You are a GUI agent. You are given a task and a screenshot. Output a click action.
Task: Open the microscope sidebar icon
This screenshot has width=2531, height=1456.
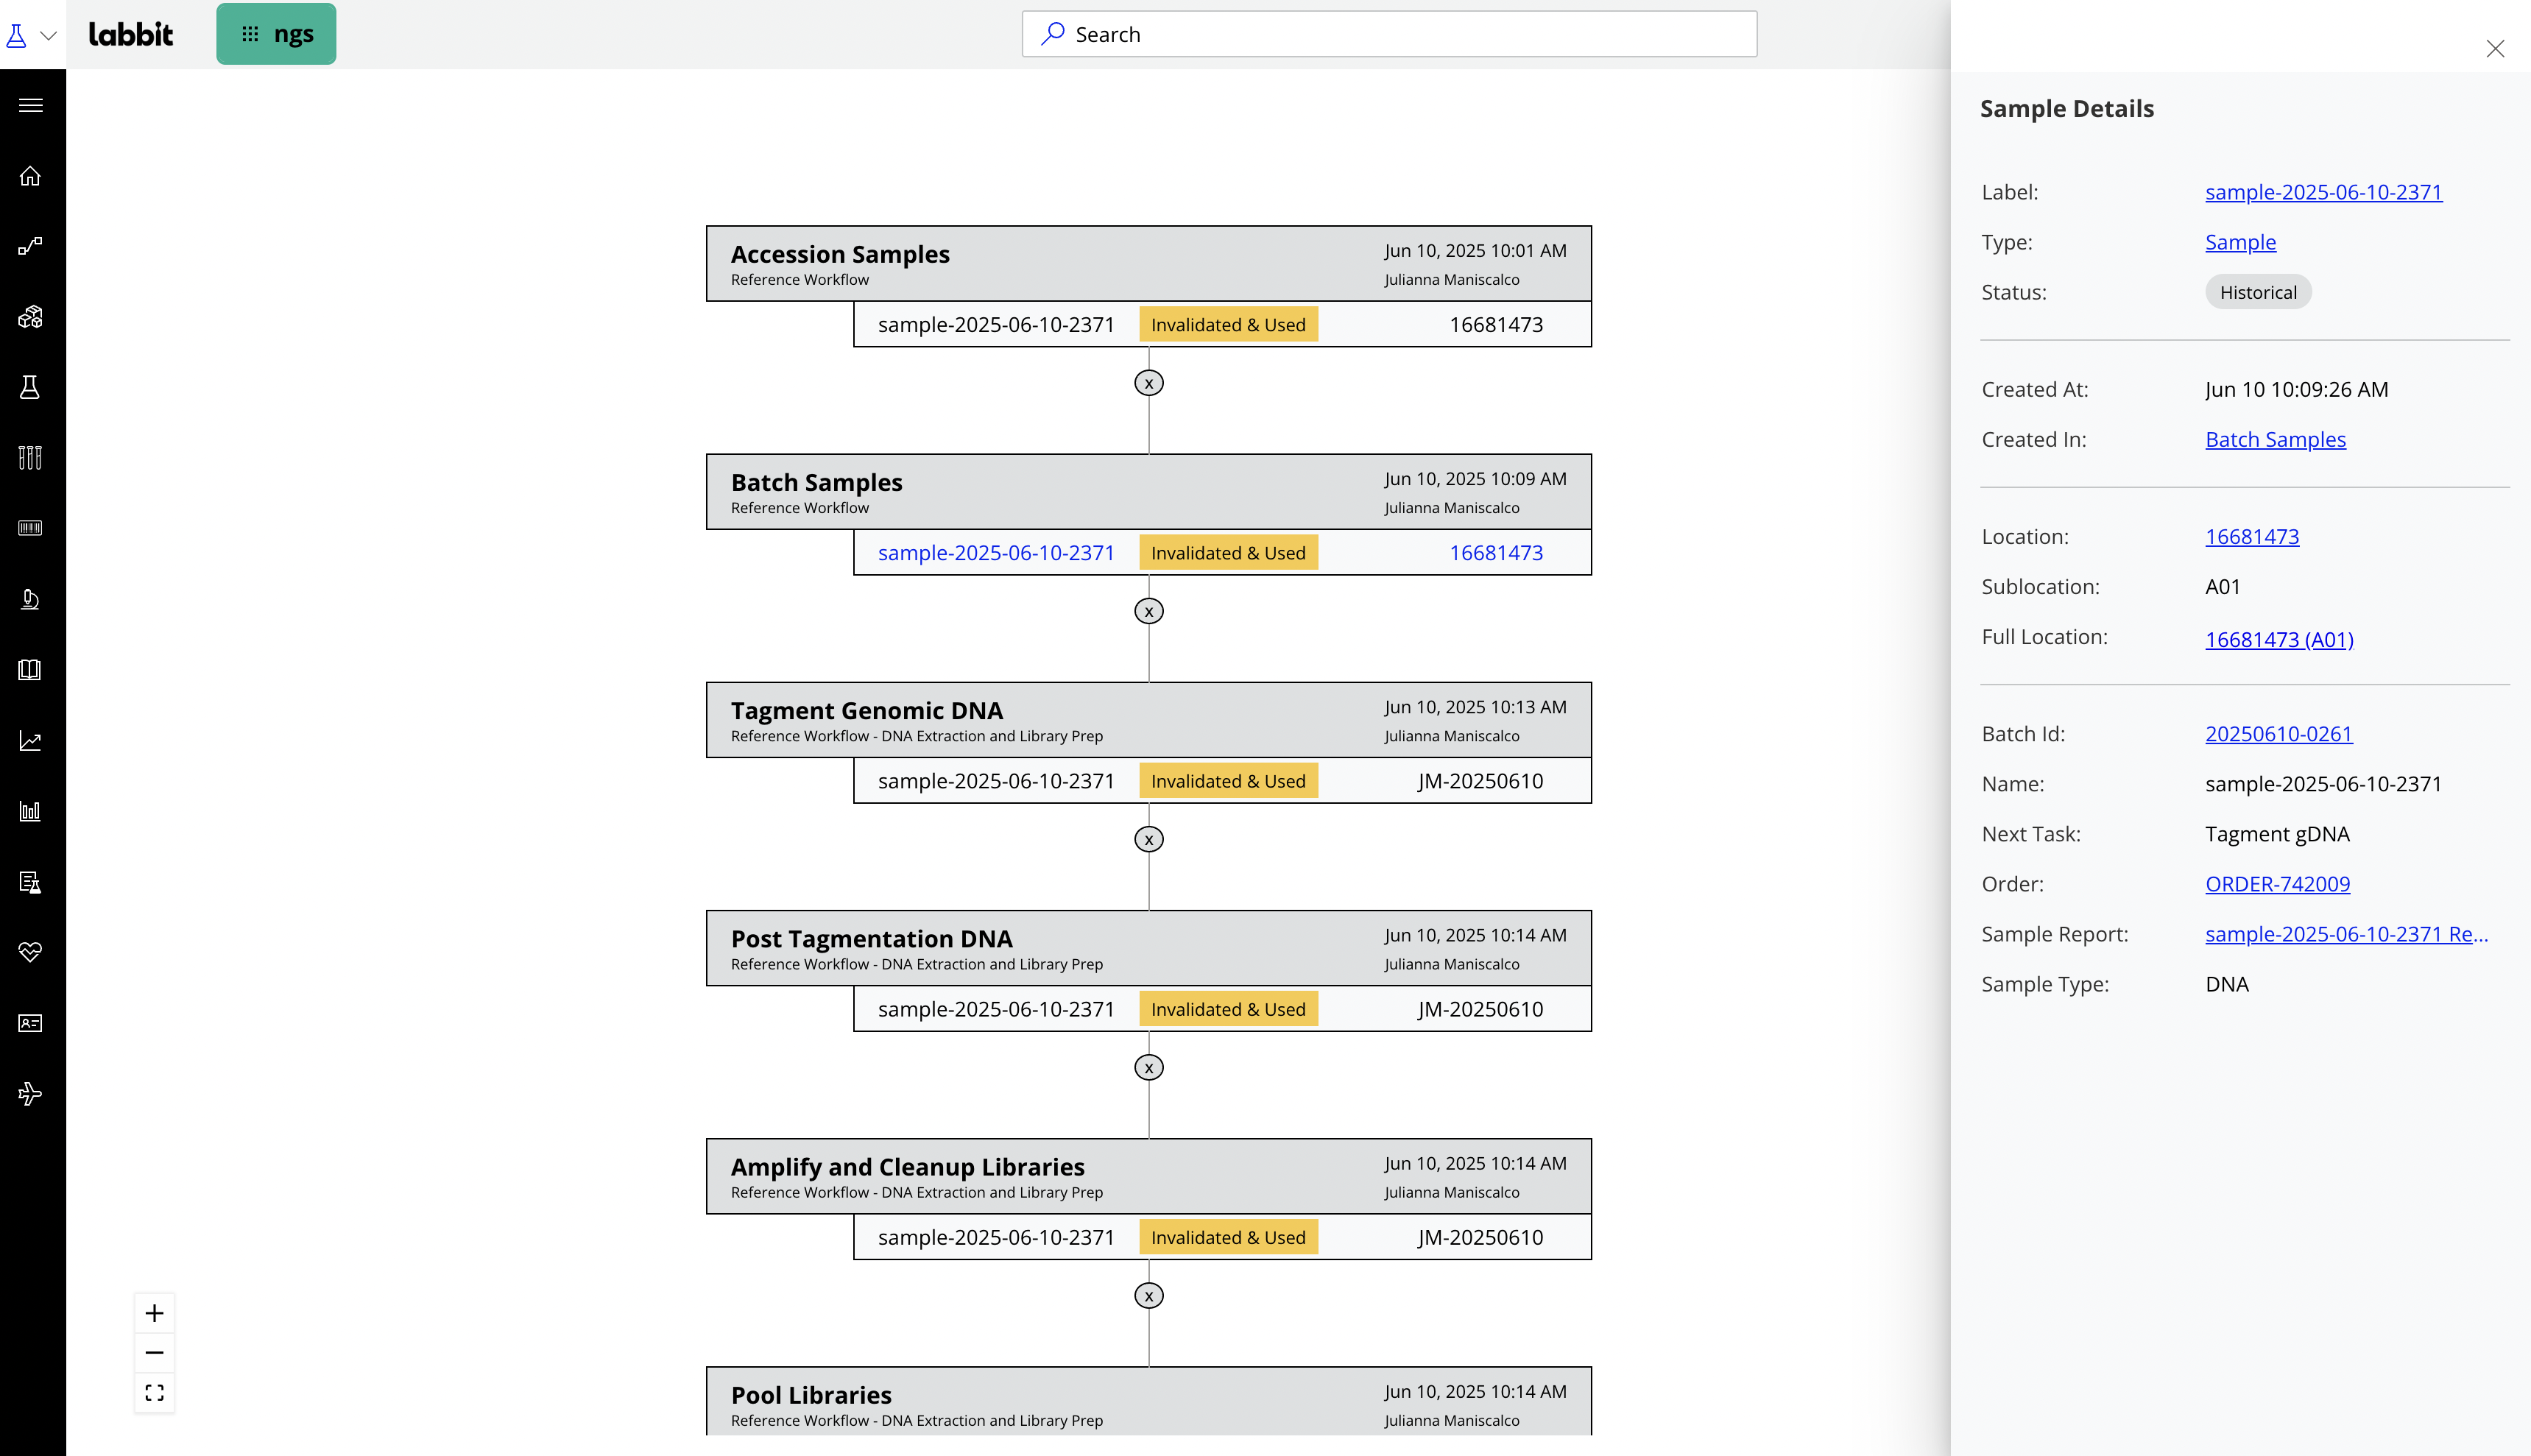point(30,599)
